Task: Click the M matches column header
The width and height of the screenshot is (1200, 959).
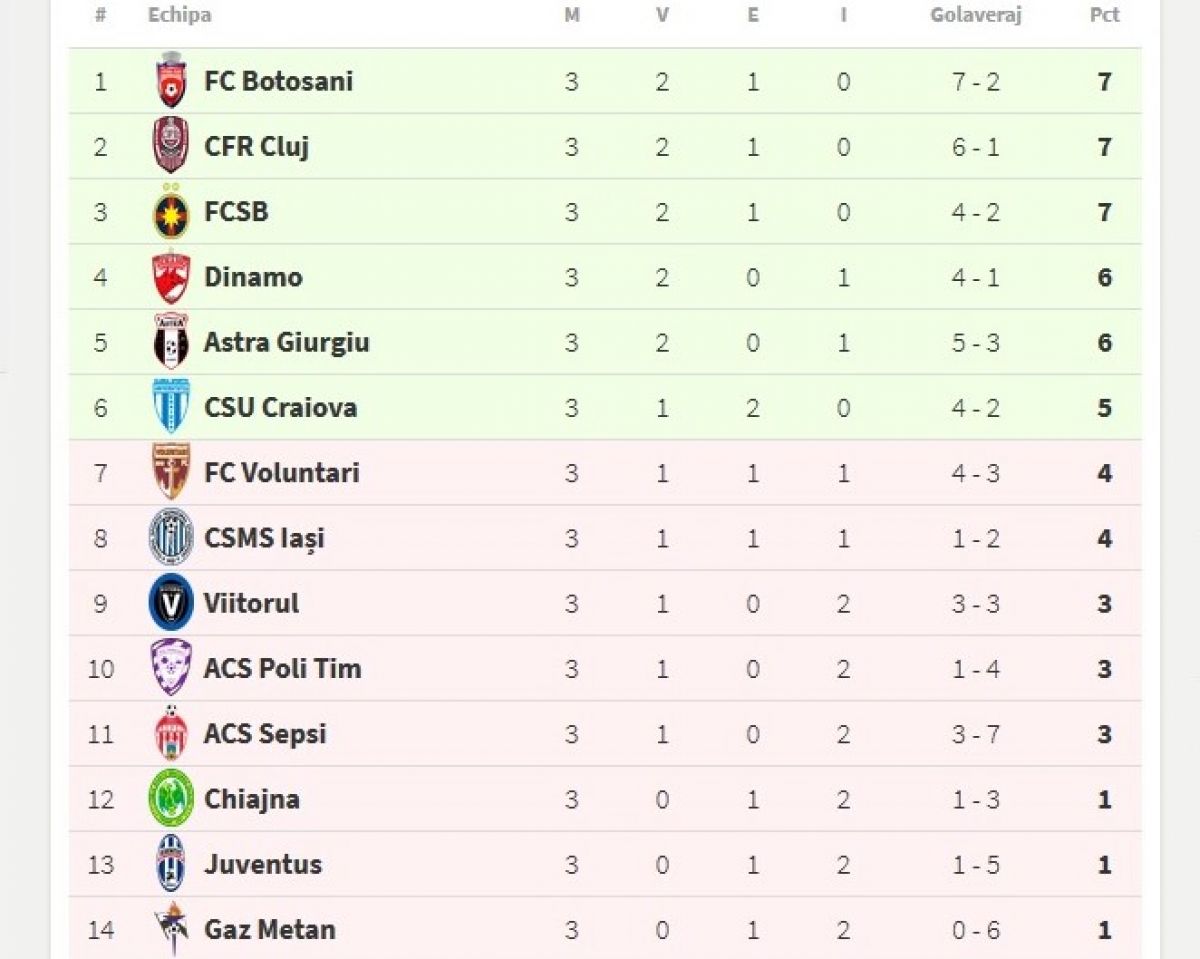Action: point(571,15)
